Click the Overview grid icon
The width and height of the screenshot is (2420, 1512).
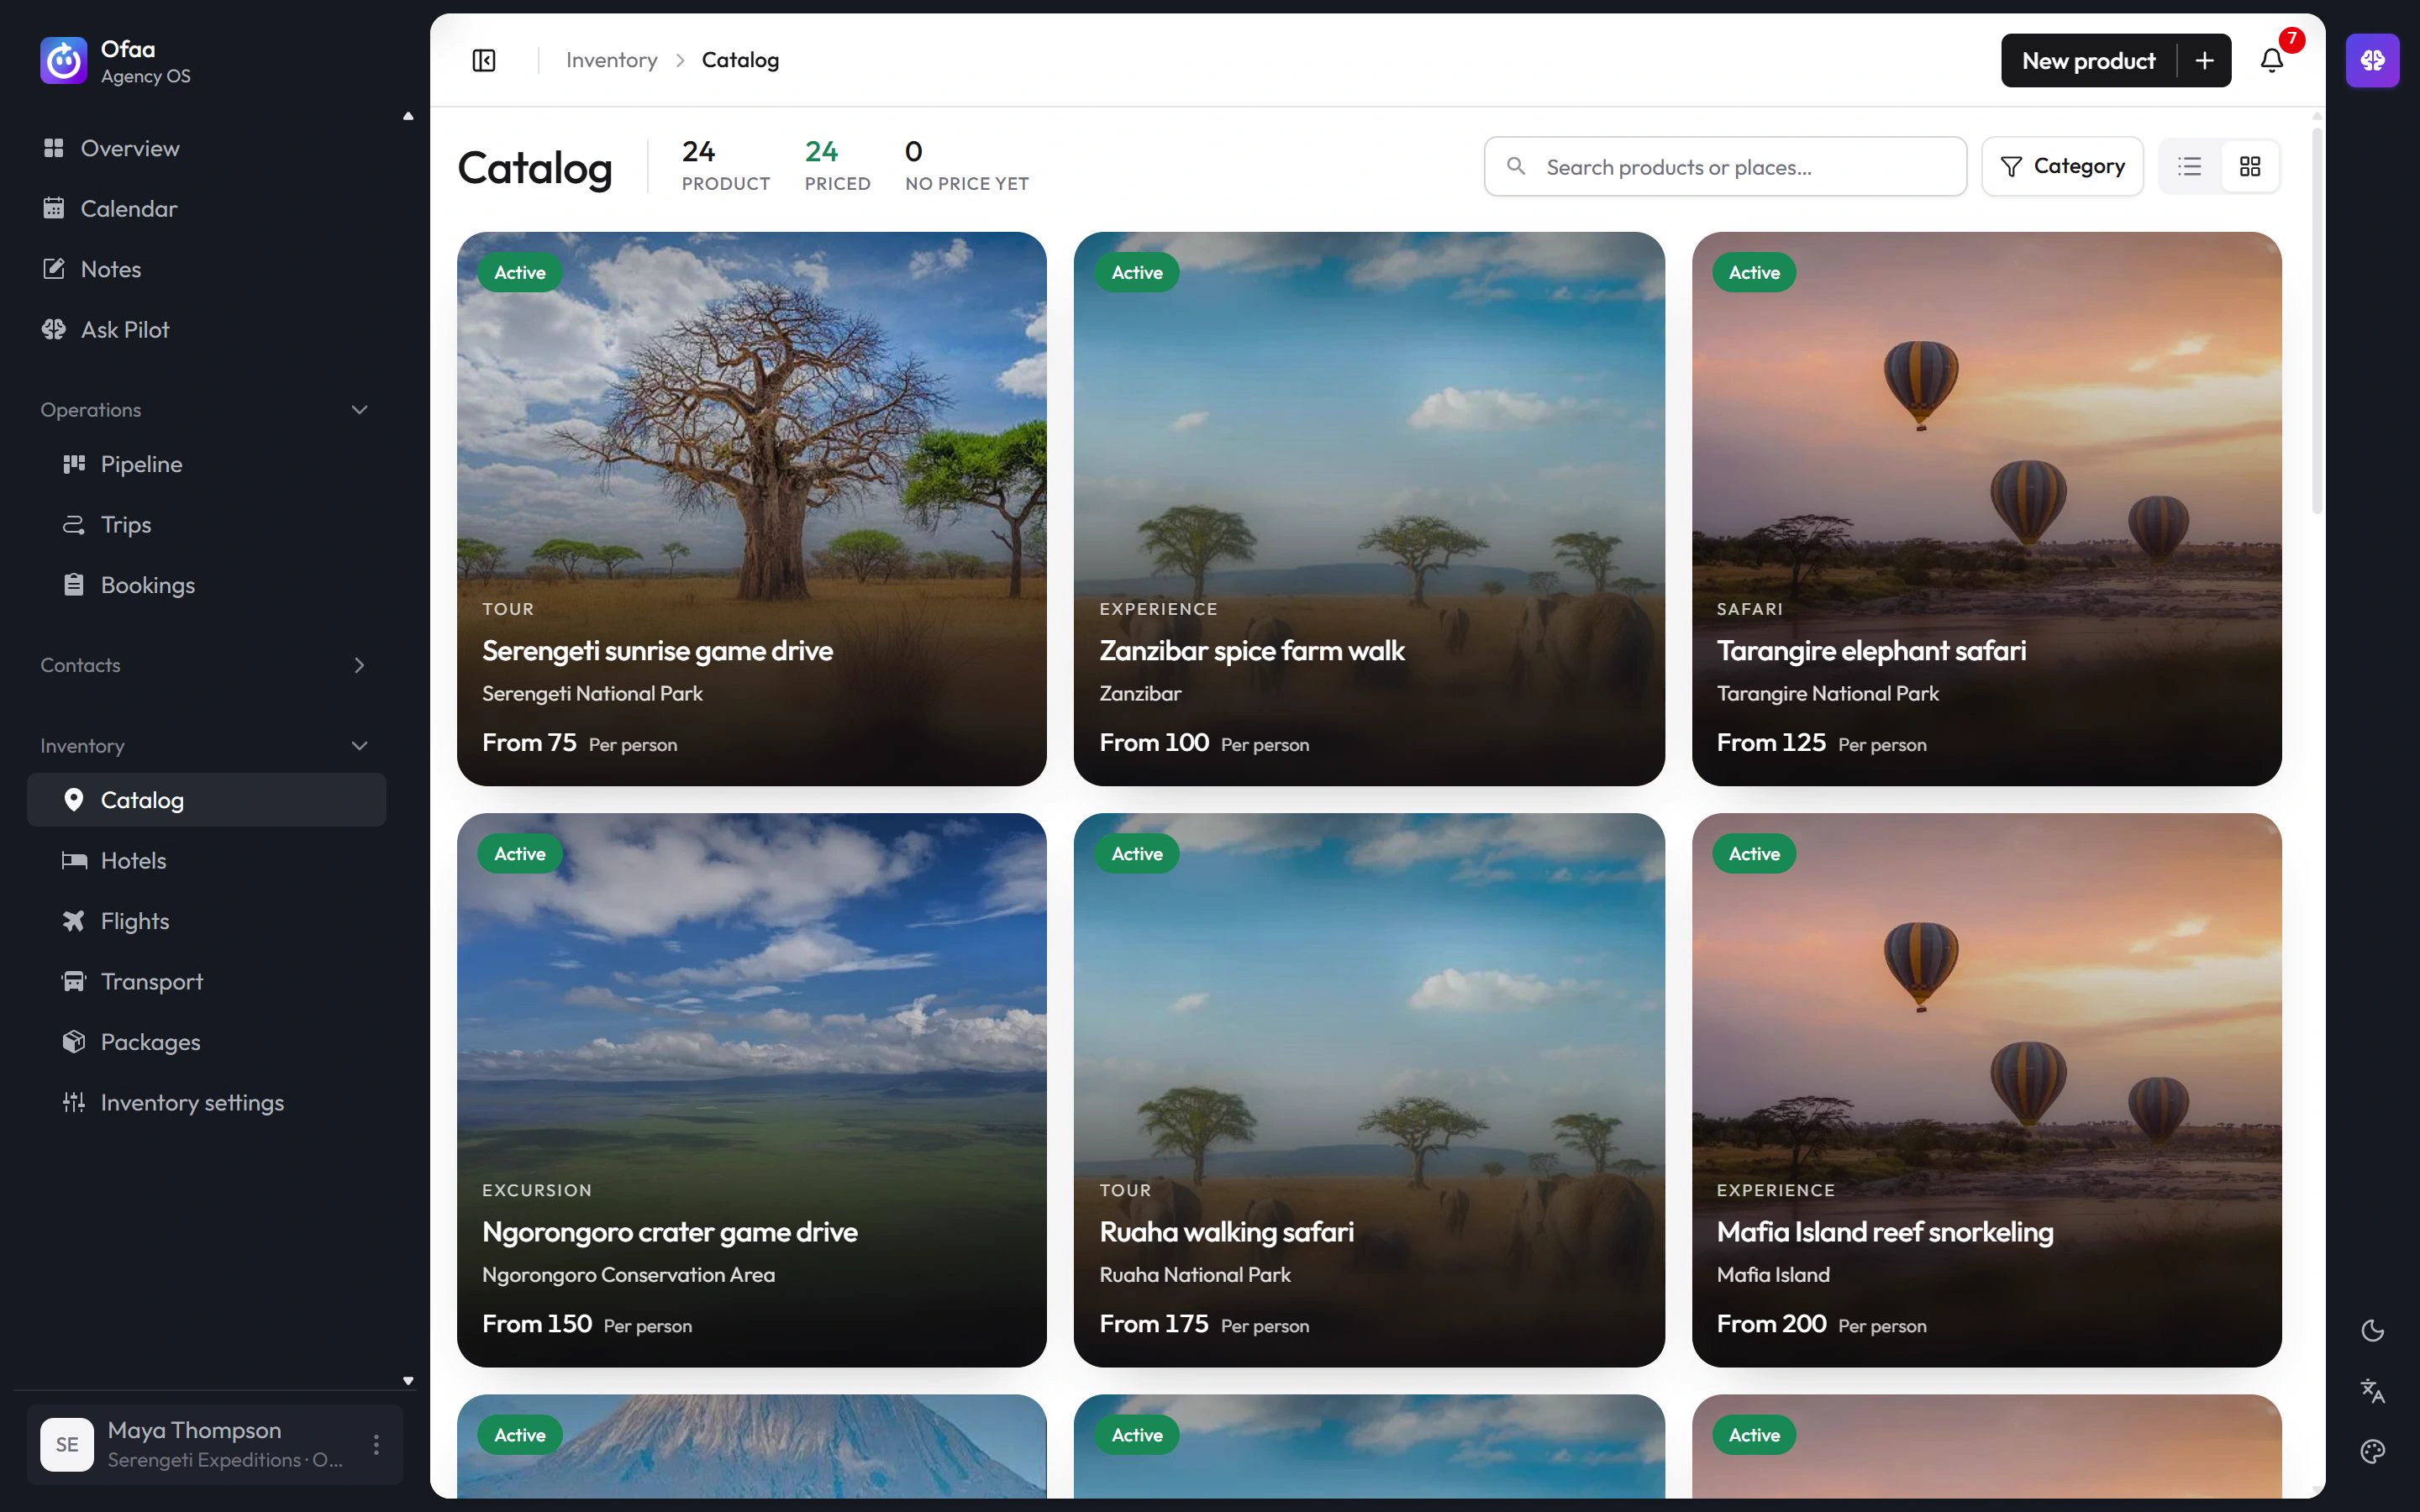pyautogui.click(x=54, y=148)
